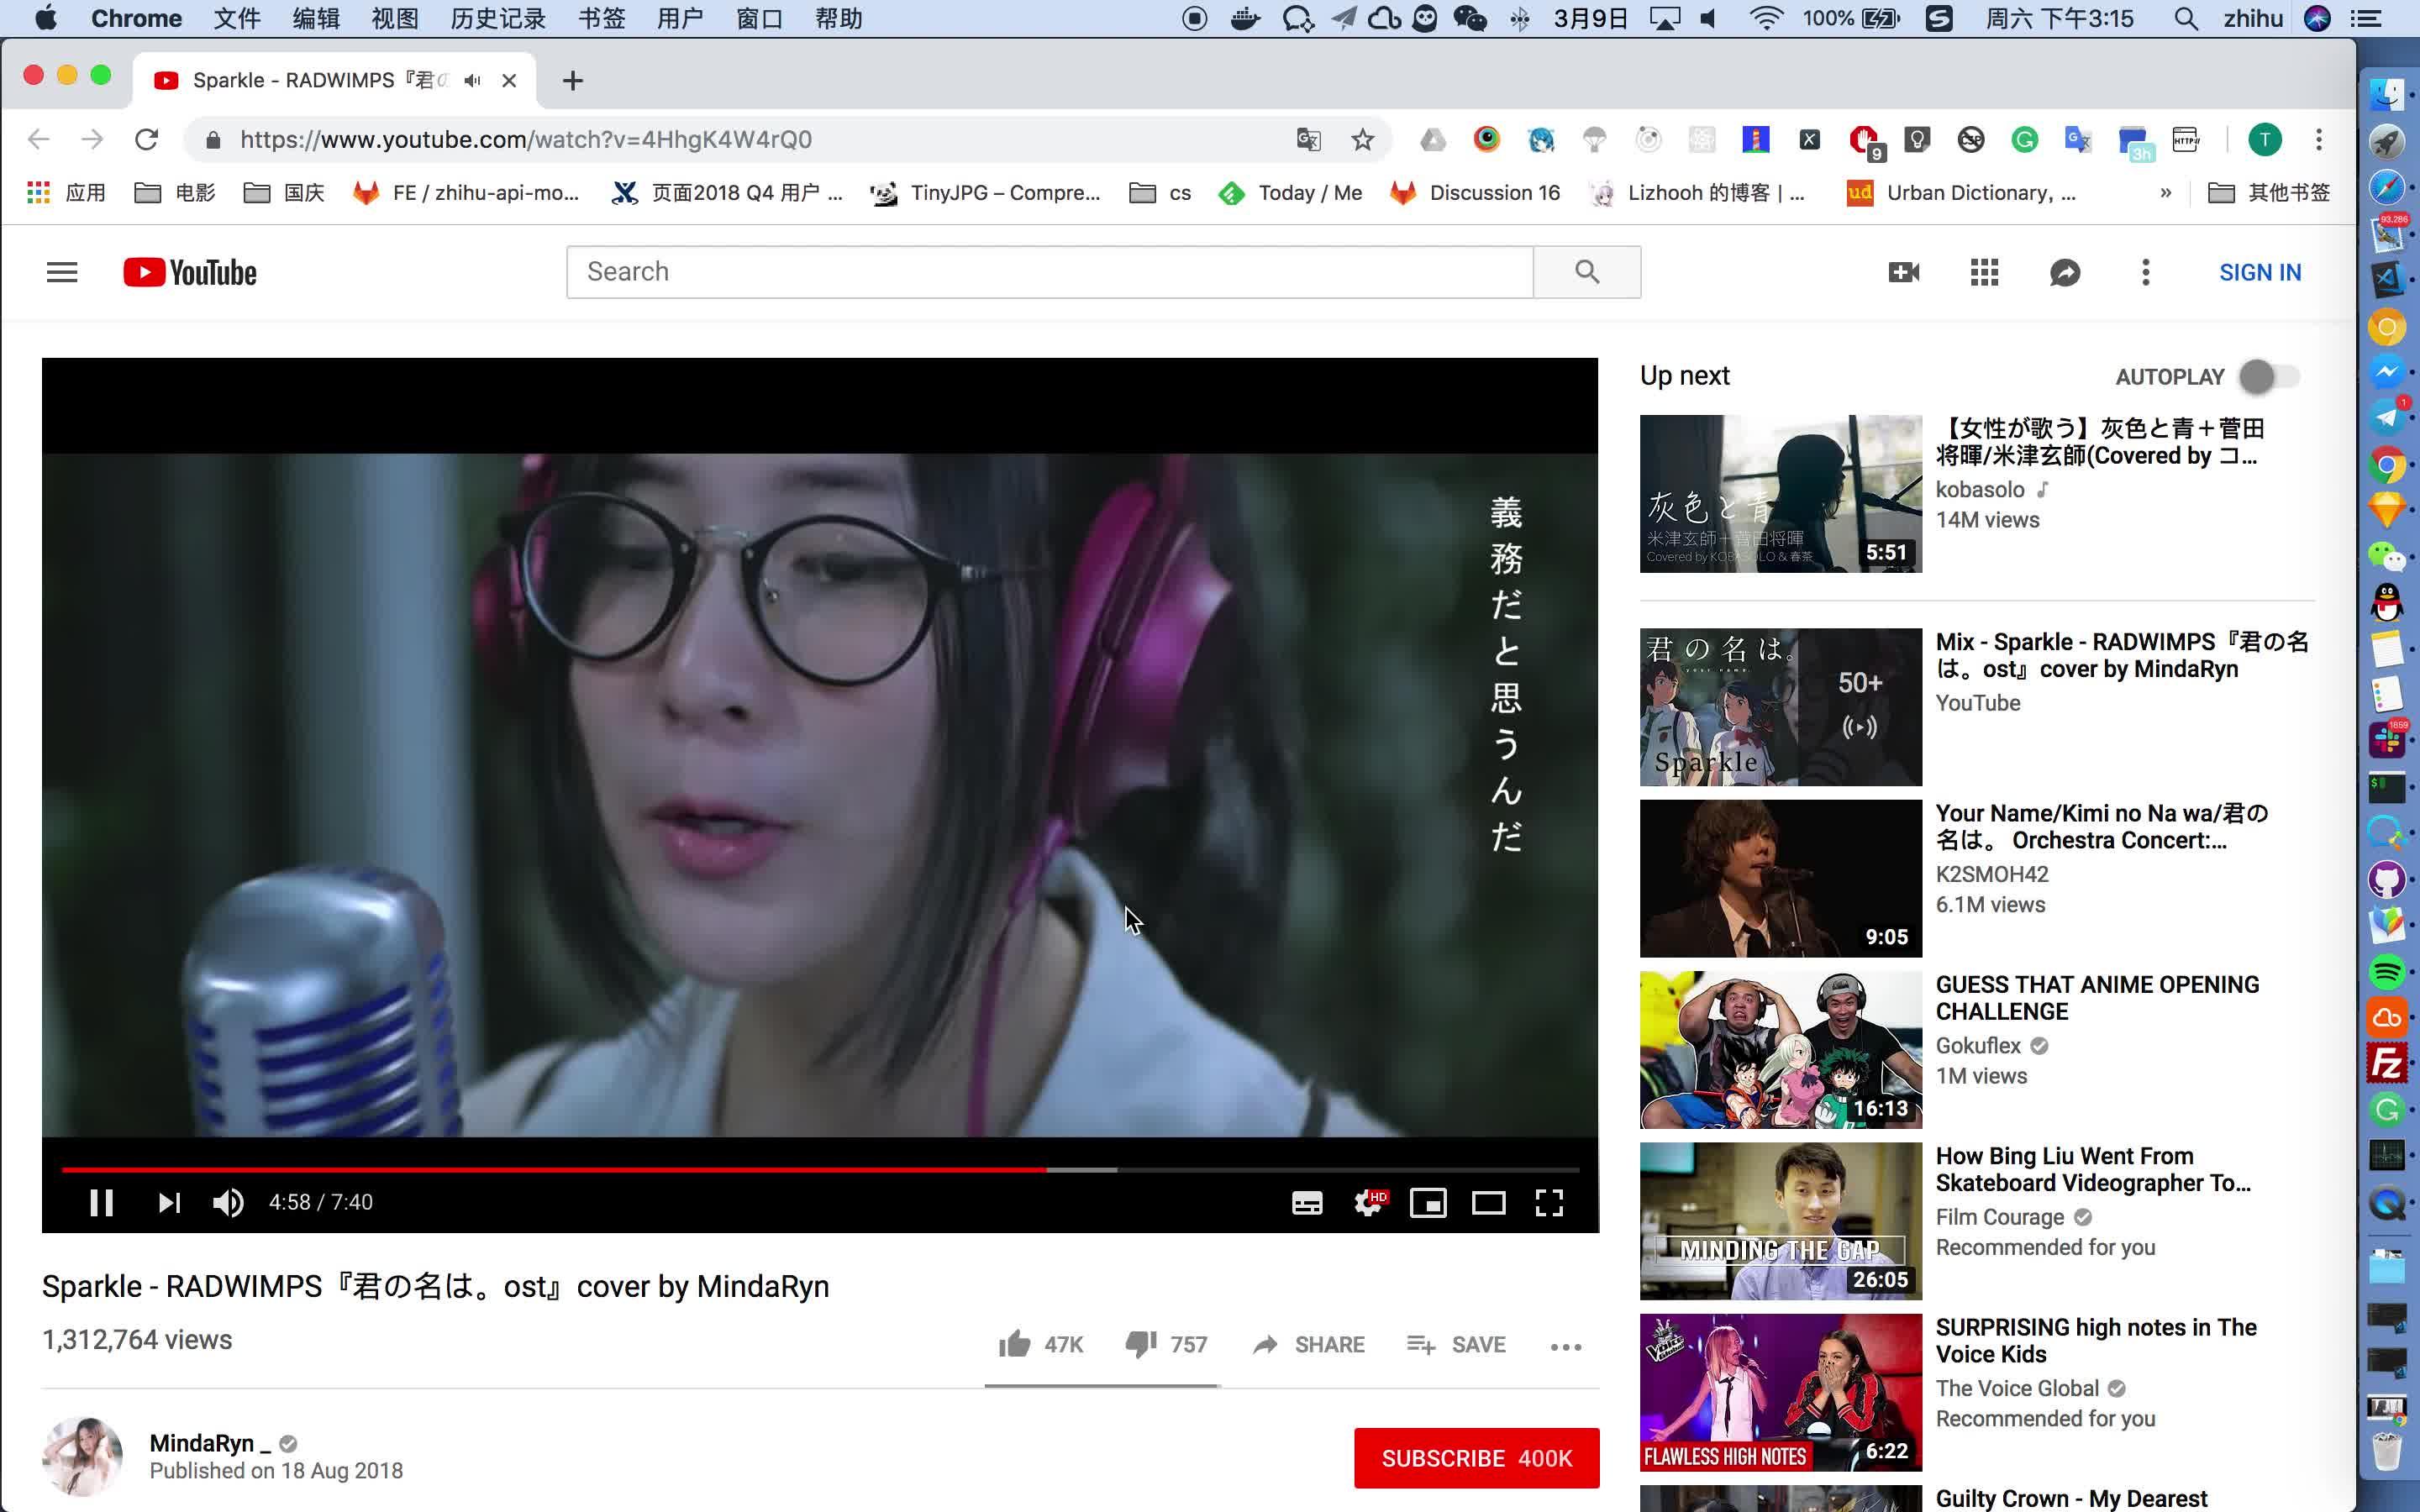Expand more actions ellipsis below video
Image resolution: width=2420 pixels, height=1512 pixels.
click(1565, 1346)
